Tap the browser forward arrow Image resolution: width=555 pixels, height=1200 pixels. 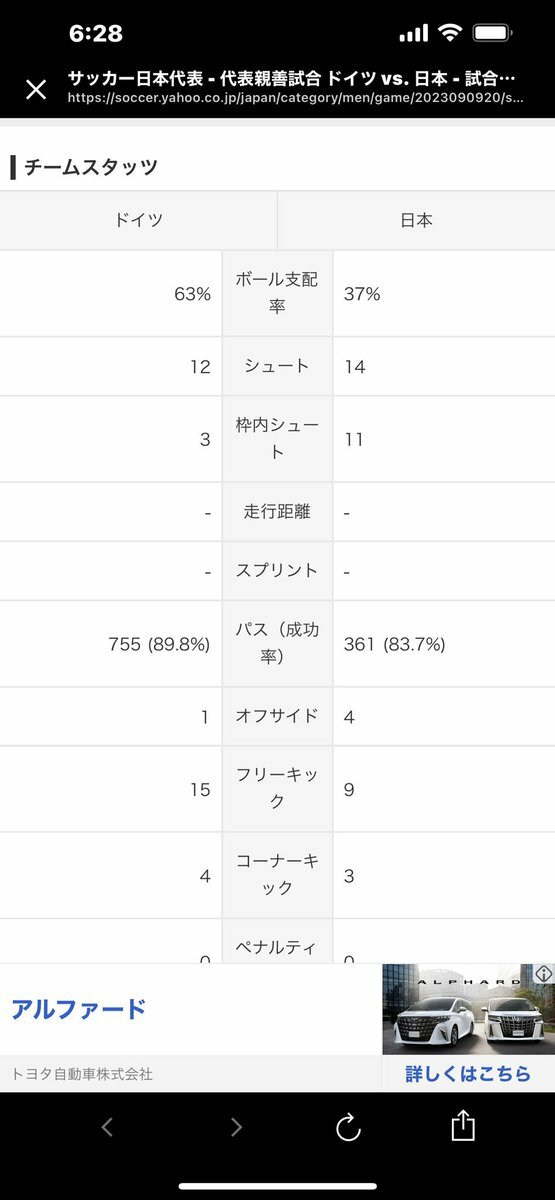coord(236,1128)
